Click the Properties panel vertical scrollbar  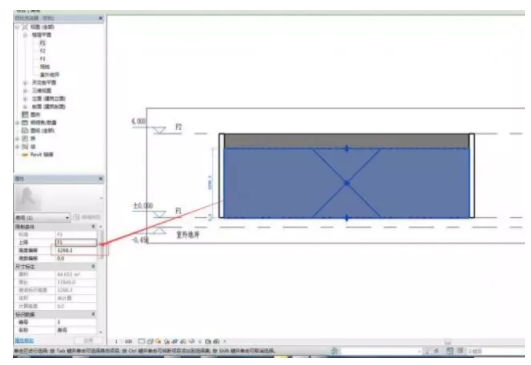coord(101,245)
